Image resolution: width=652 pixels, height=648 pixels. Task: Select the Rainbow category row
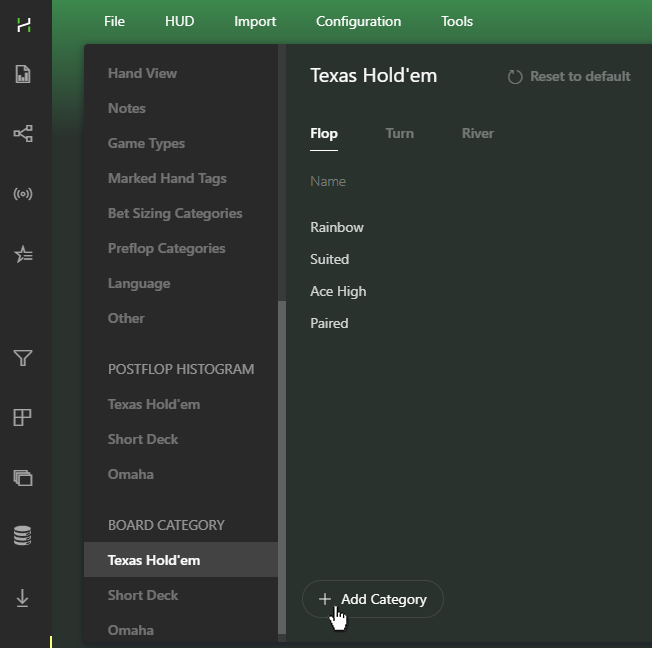(x=337, y=227)
